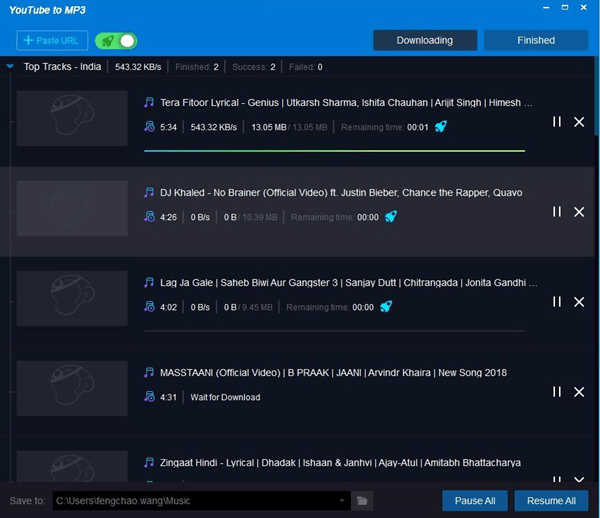Click the Resume All button
The height and width of the screenshot is (518, 600).
(551, 500)
